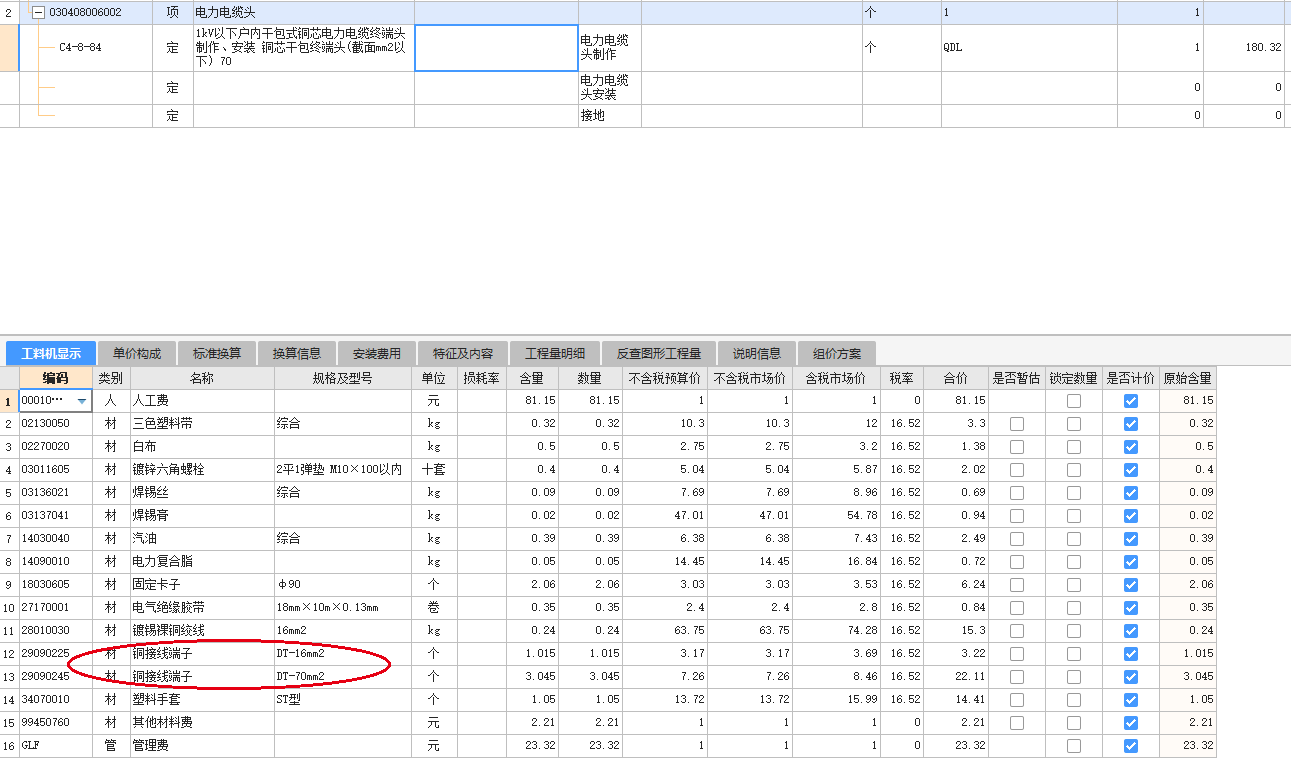Click the QDL quantity expression cell
The width and height of the screenshot is (1291, 770).
(1029, 48)
